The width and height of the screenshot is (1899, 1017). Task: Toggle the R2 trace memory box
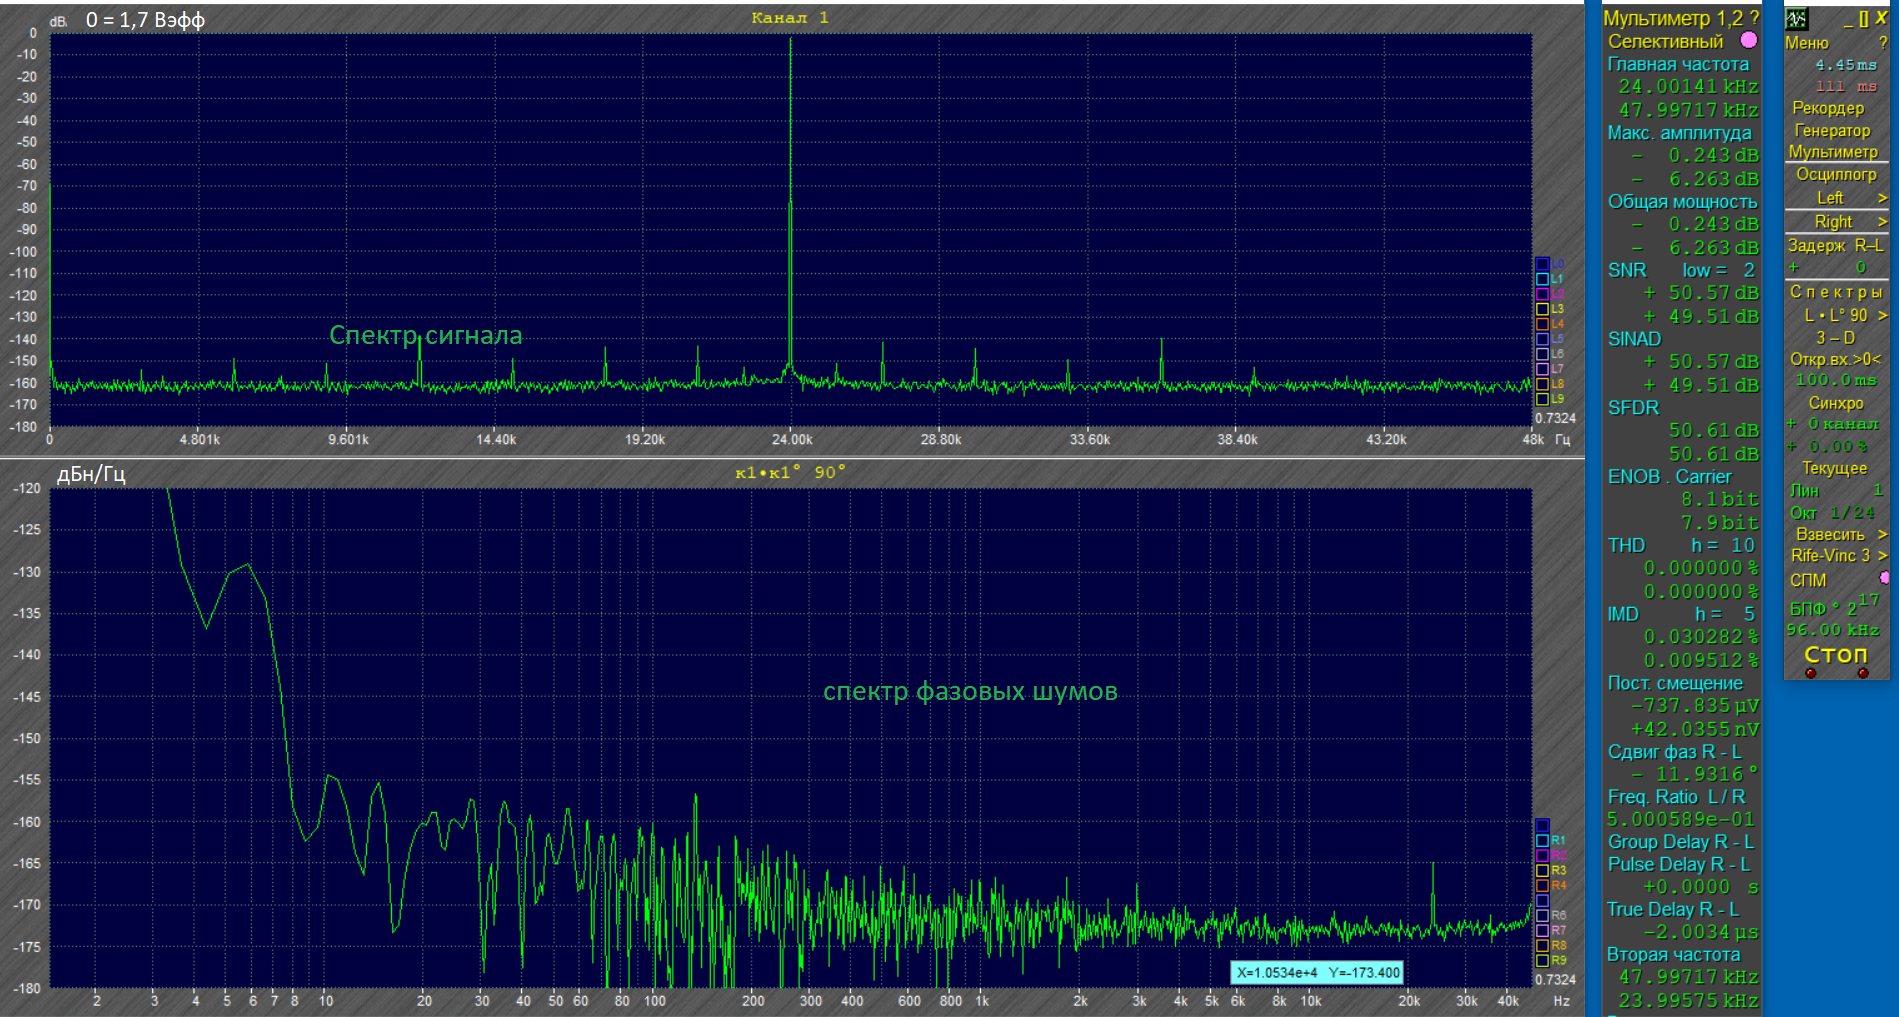1542,856
